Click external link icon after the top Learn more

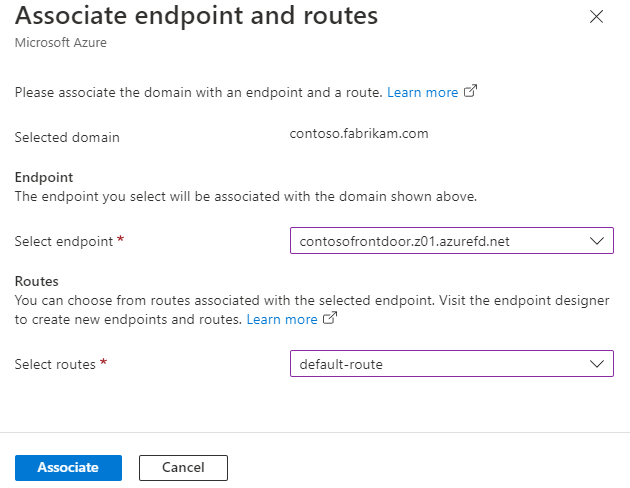[x=471, y=92]
